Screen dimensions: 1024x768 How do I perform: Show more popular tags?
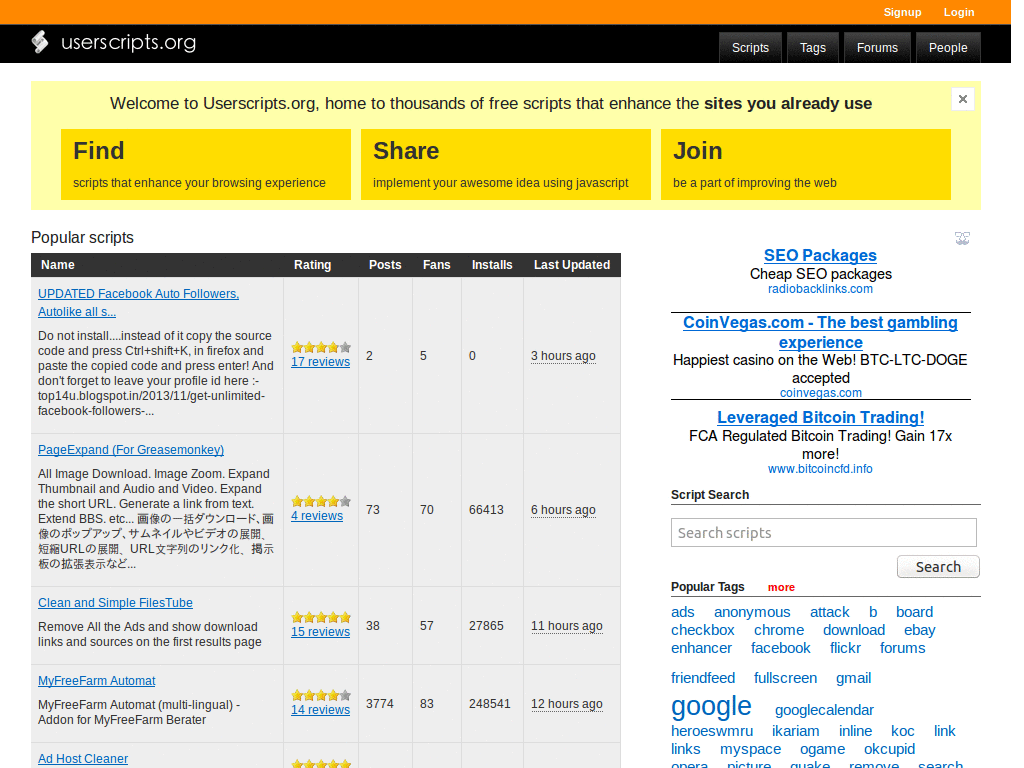point(781,587)
